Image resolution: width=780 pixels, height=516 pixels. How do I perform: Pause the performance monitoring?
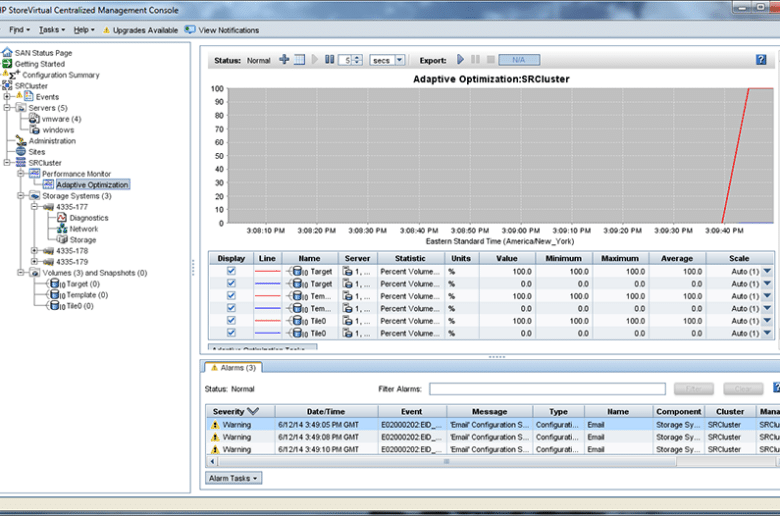329,60
